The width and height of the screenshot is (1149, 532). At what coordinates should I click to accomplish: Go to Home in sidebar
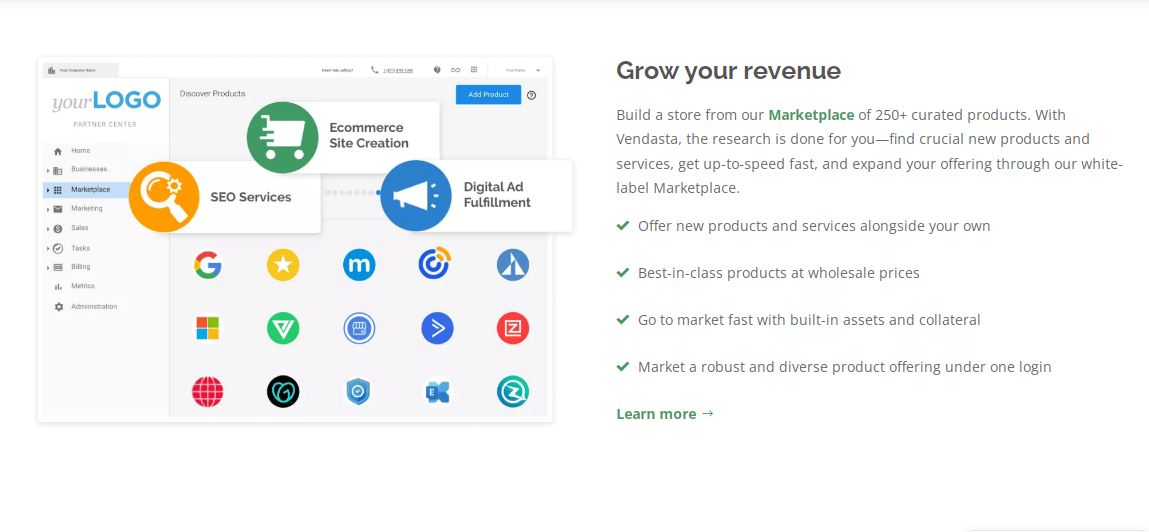[x=81, y=151]
